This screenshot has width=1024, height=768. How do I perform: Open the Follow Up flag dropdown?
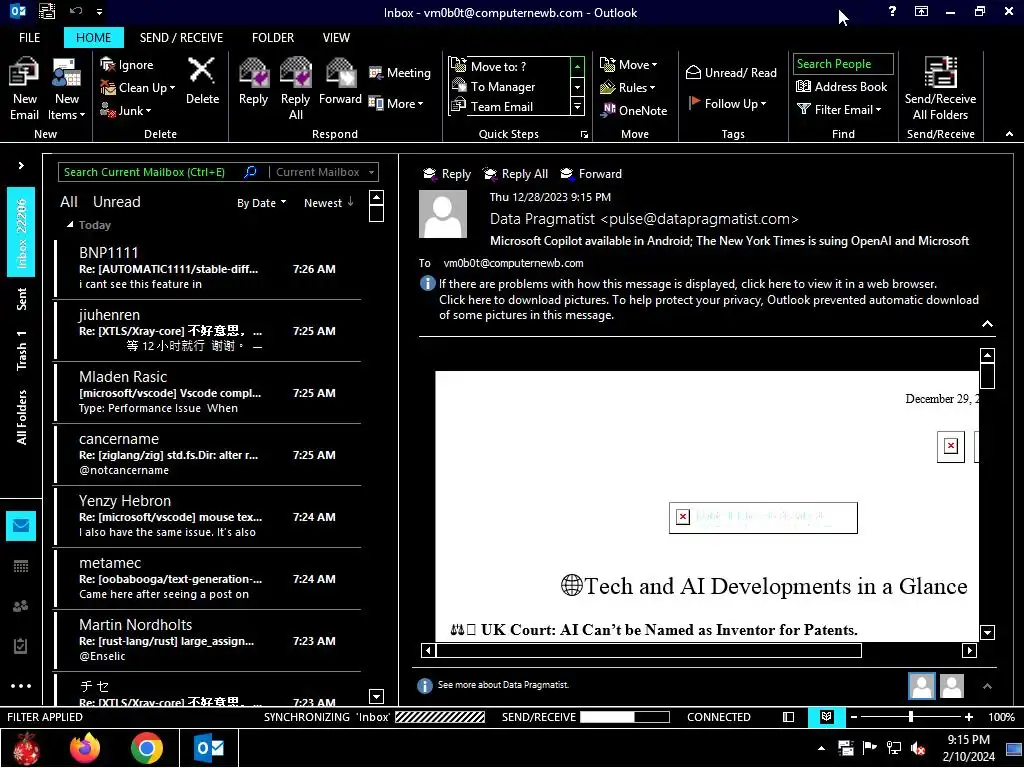tap(728, 103)
